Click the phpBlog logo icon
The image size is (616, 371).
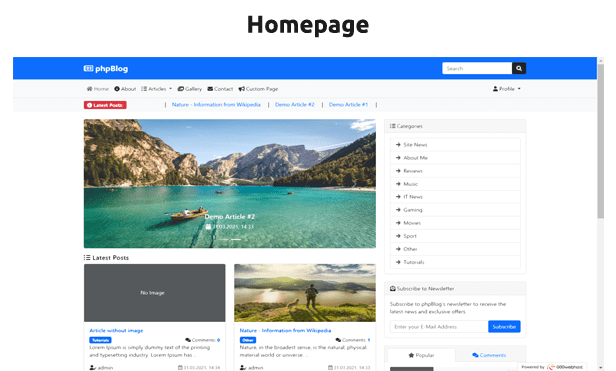pos(88,68)
